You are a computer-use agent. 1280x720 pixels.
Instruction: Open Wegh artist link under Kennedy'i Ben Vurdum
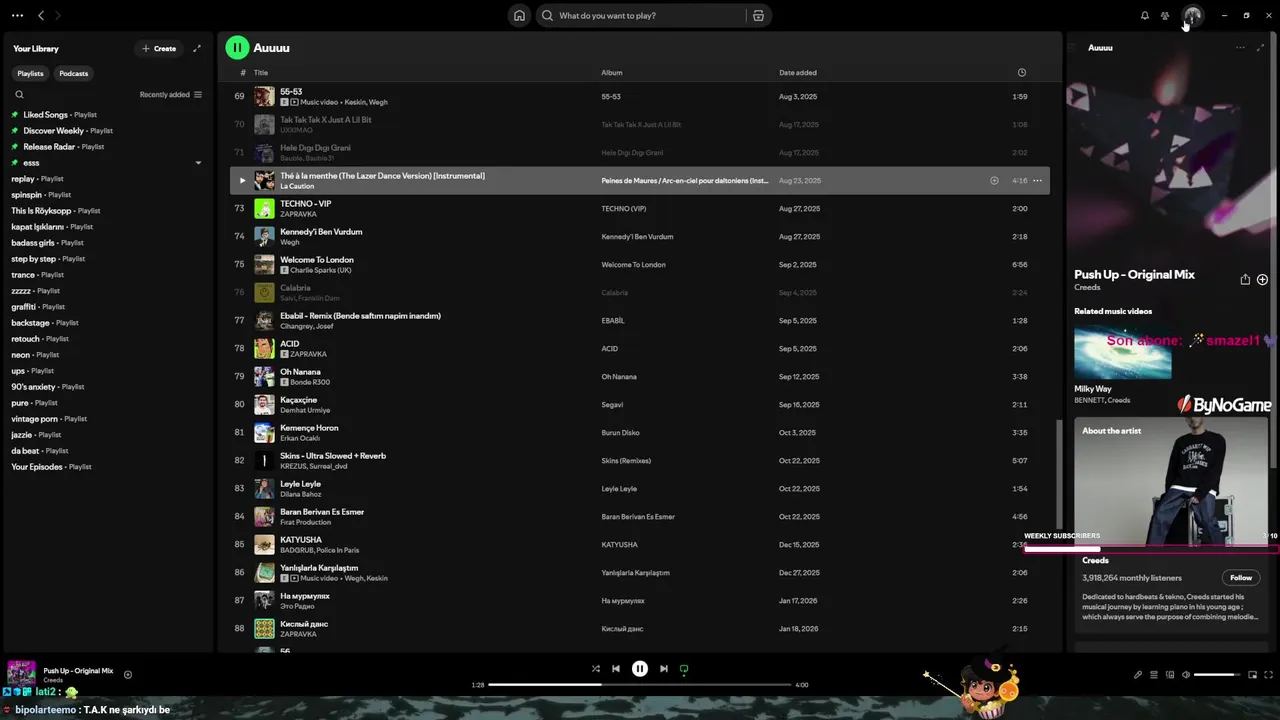pyautogui.click(x=289, y=242)
